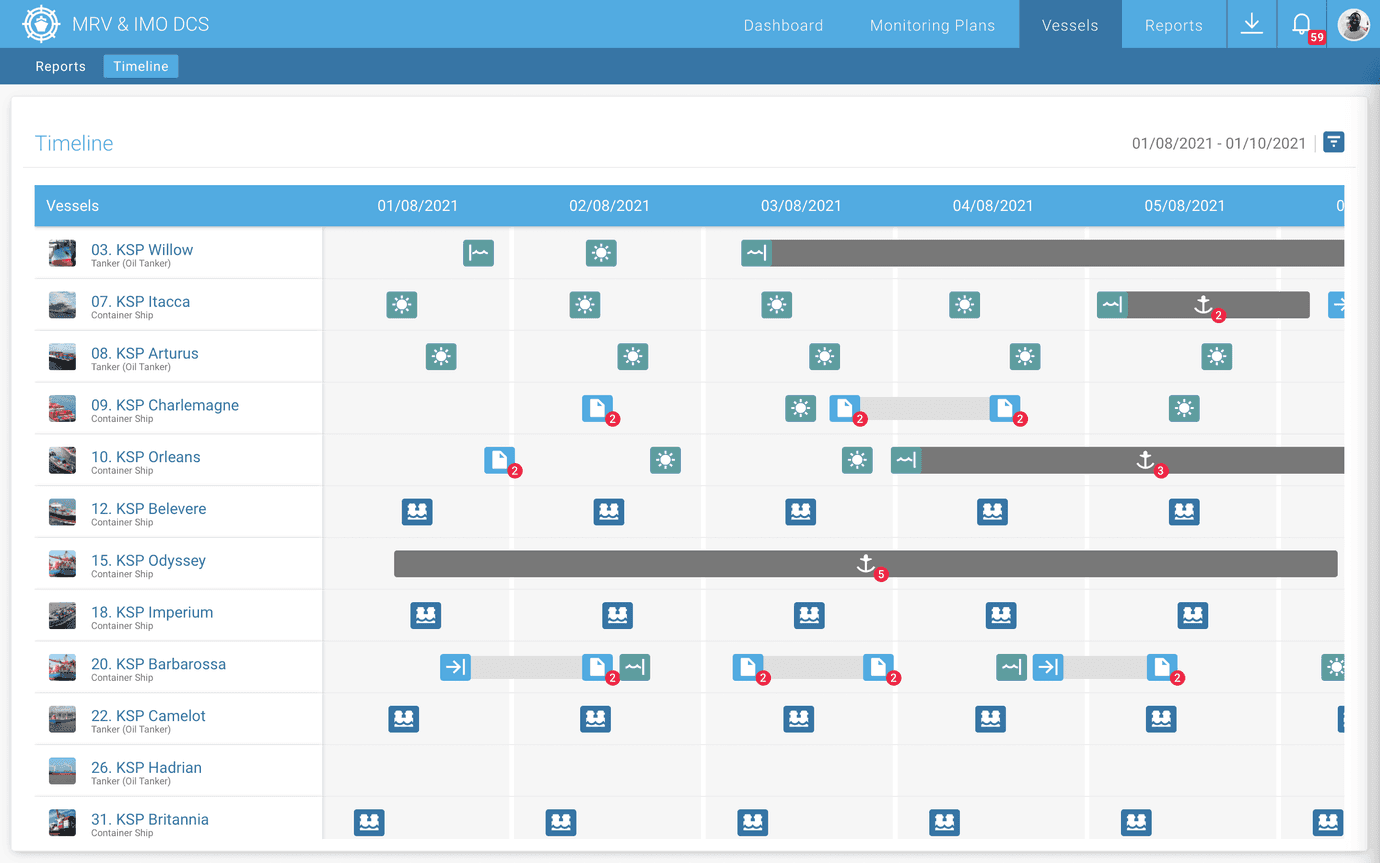Viewport: 1380px width, 863px height.
Task: Open the user profile avatar
Action: click(x=1354, y=24)
